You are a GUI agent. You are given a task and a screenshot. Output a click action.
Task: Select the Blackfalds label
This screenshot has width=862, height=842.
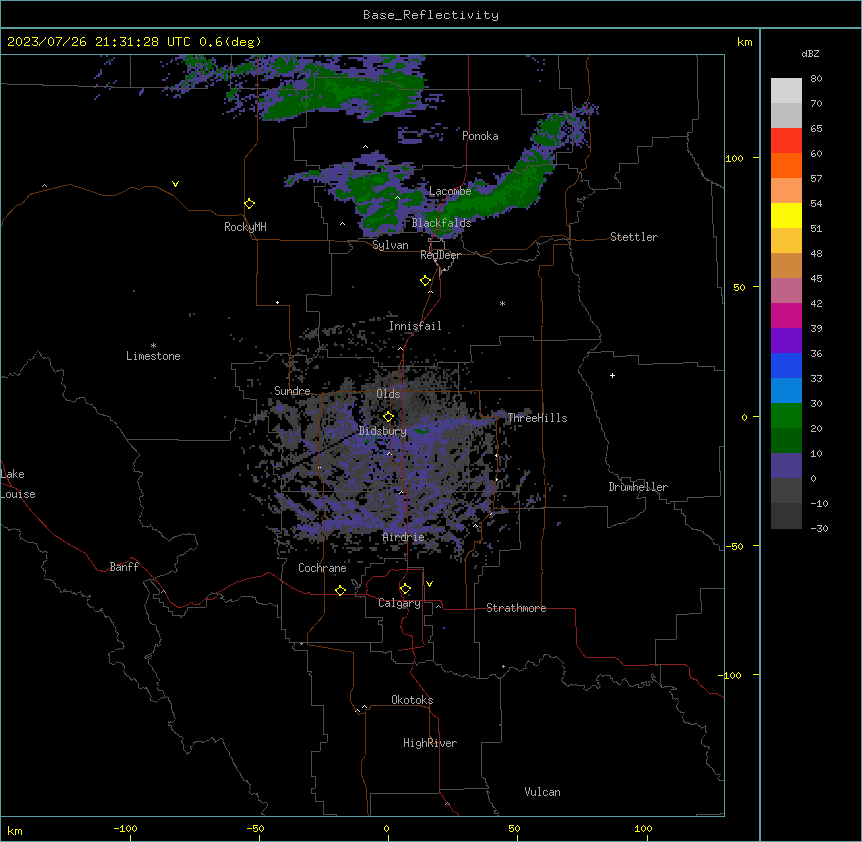click(441, 223)
